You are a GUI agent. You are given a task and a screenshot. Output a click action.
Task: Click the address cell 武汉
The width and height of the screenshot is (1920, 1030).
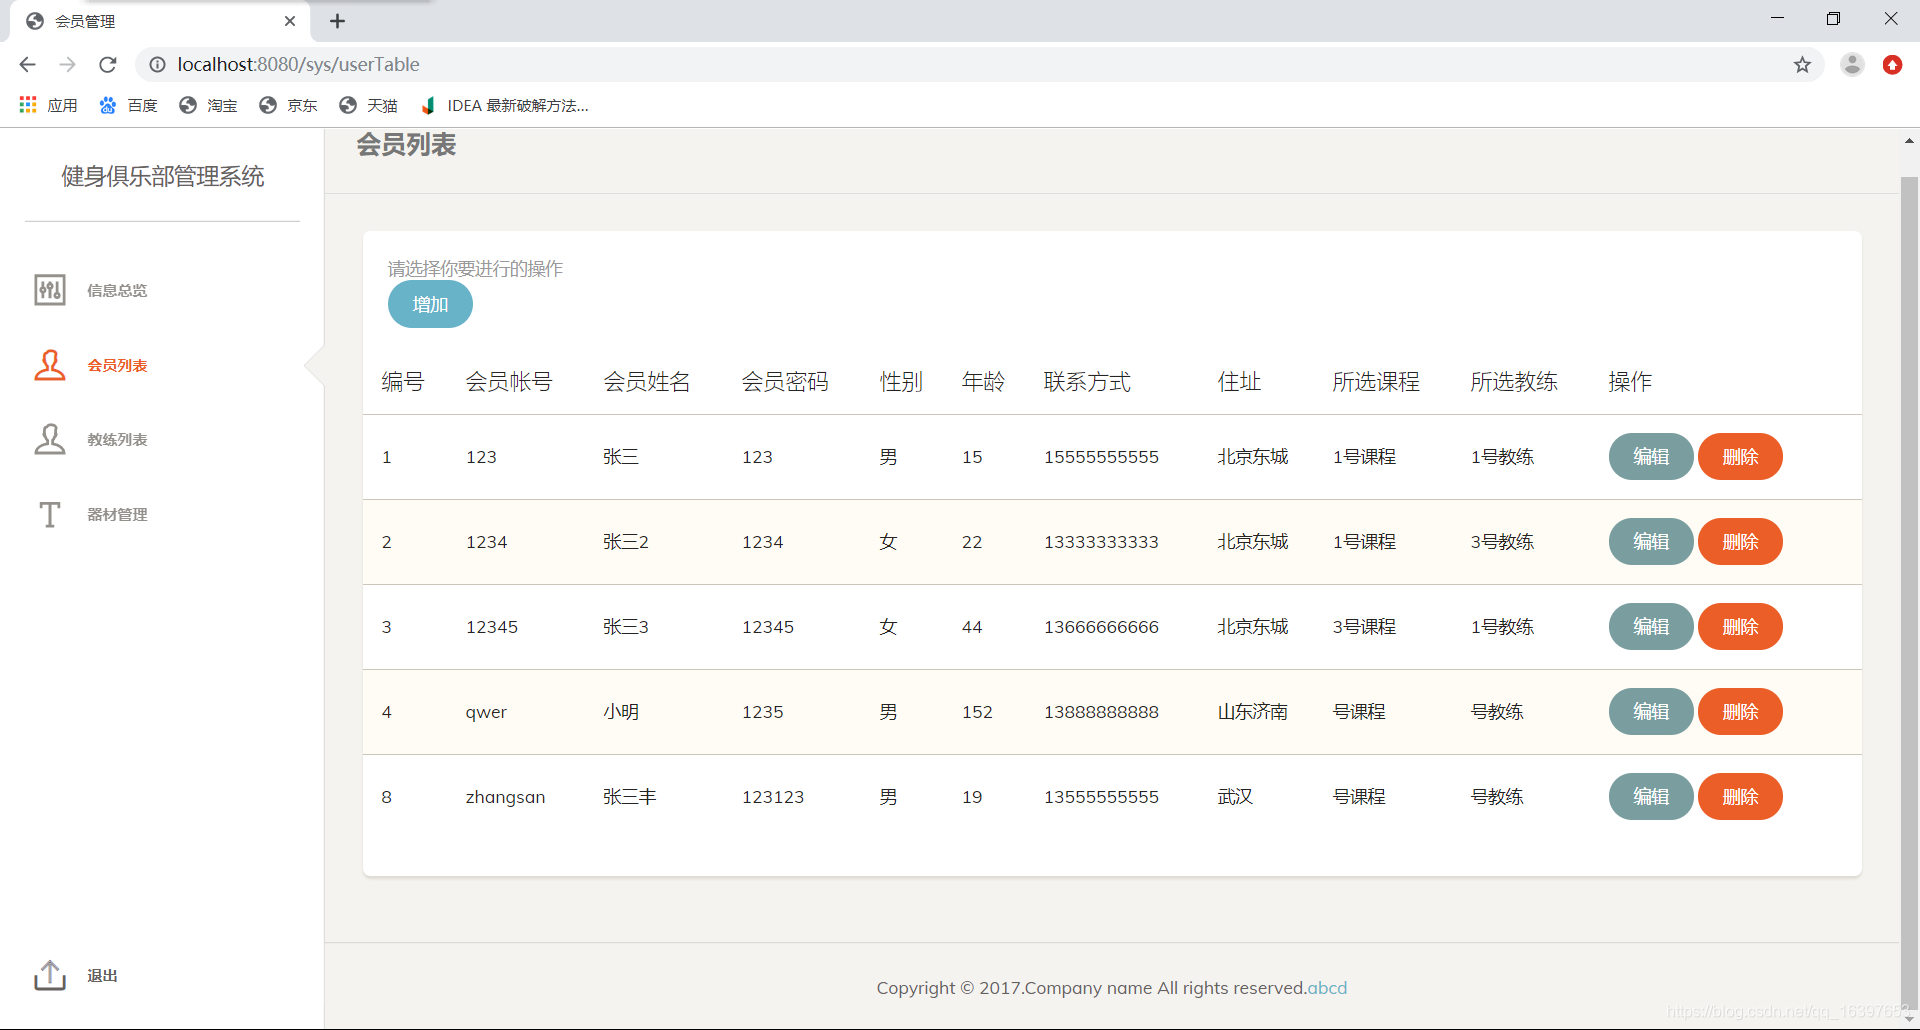1235,797
